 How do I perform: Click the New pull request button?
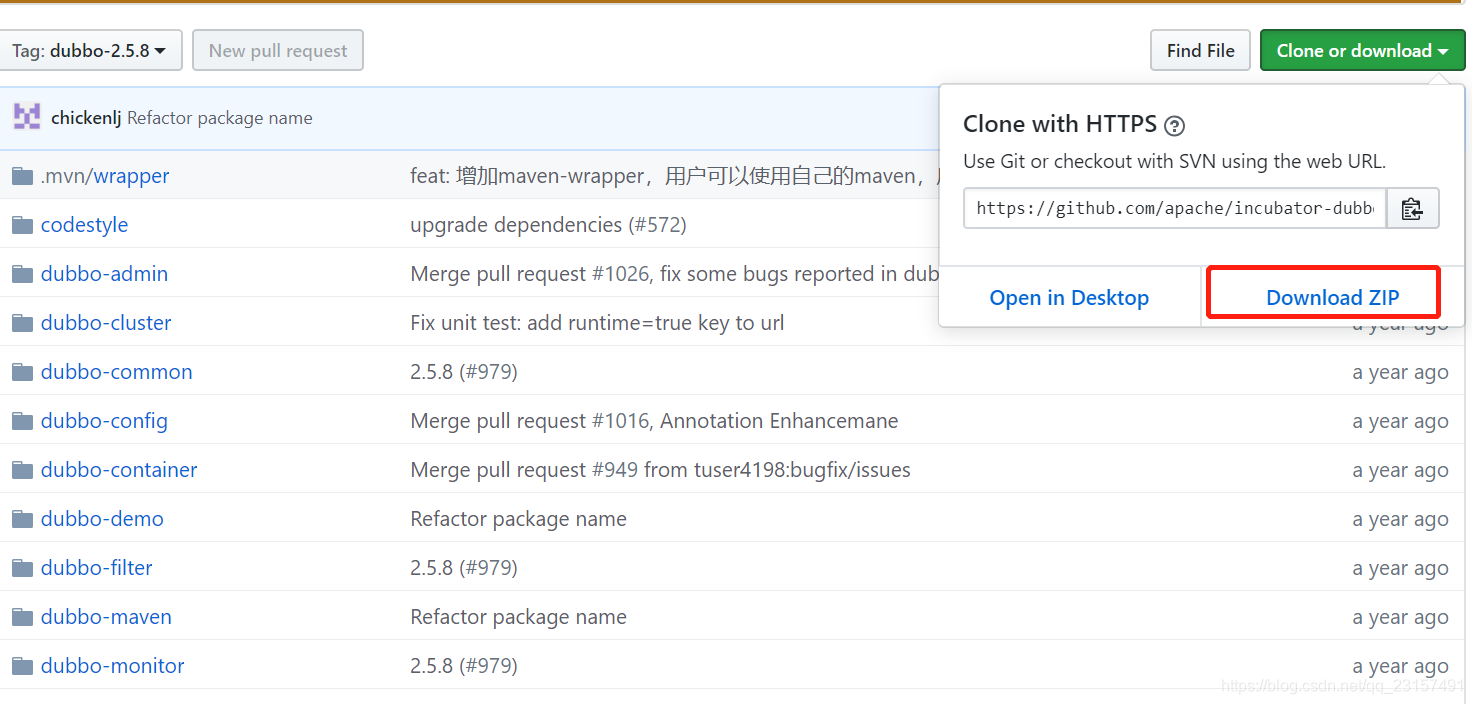[277, 50]
